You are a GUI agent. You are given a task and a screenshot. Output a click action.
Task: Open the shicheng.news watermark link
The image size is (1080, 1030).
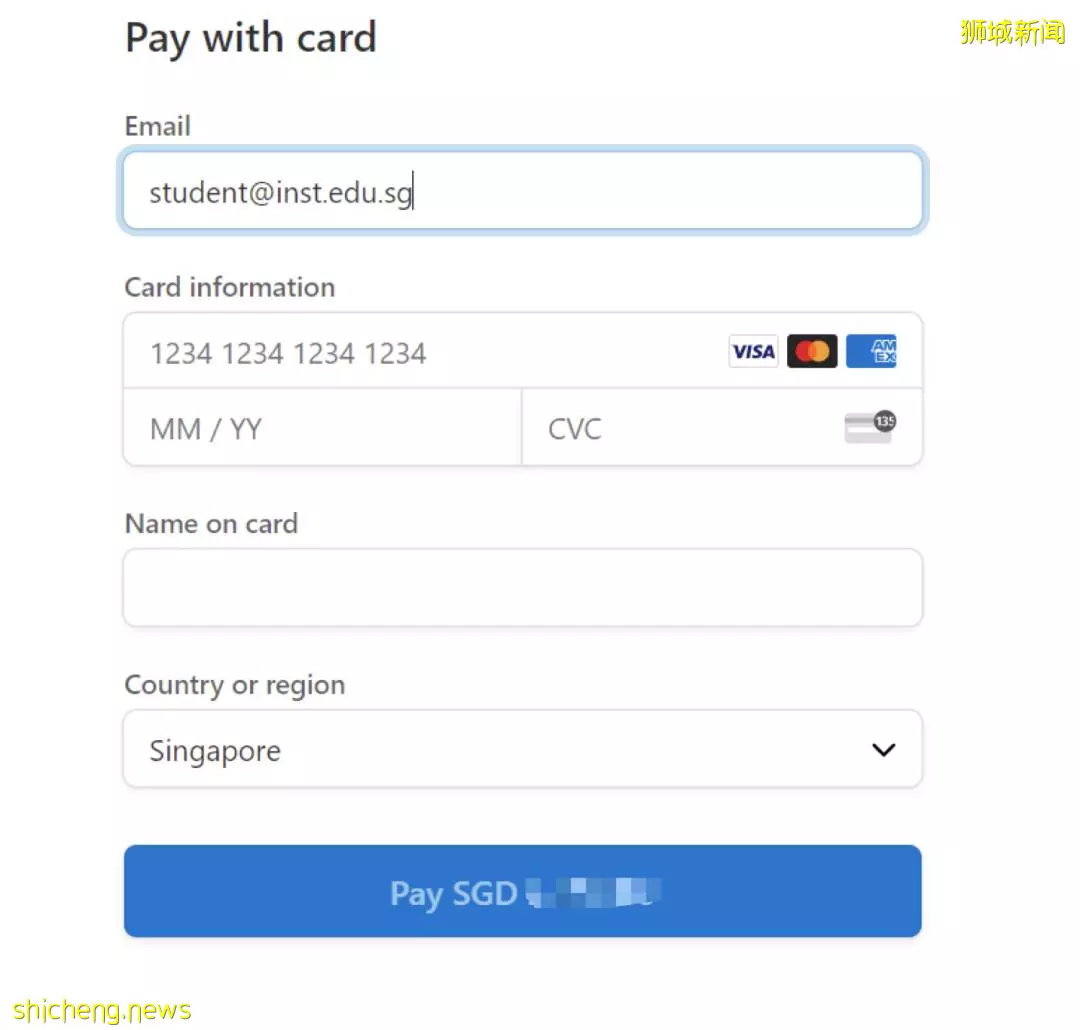(102, 1011)
